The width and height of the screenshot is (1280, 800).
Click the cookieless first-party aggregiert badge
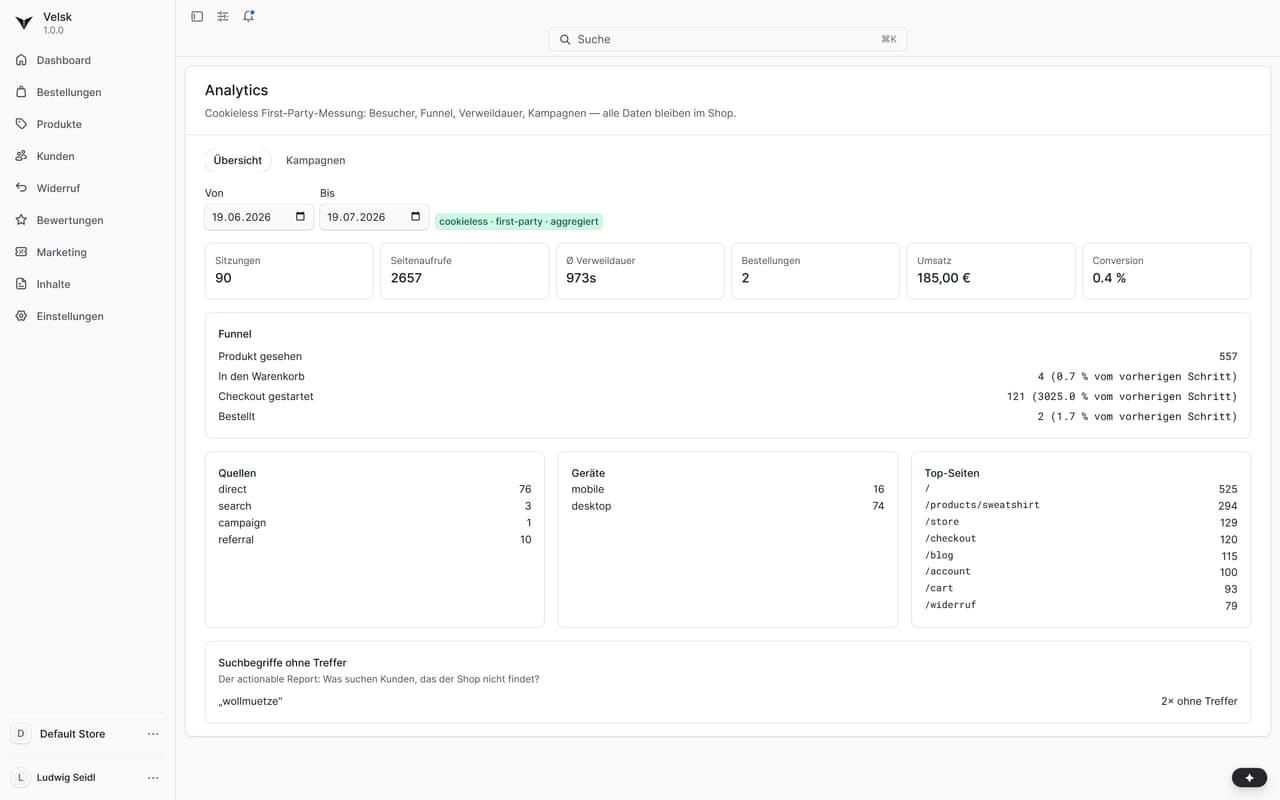pos(519,221)
